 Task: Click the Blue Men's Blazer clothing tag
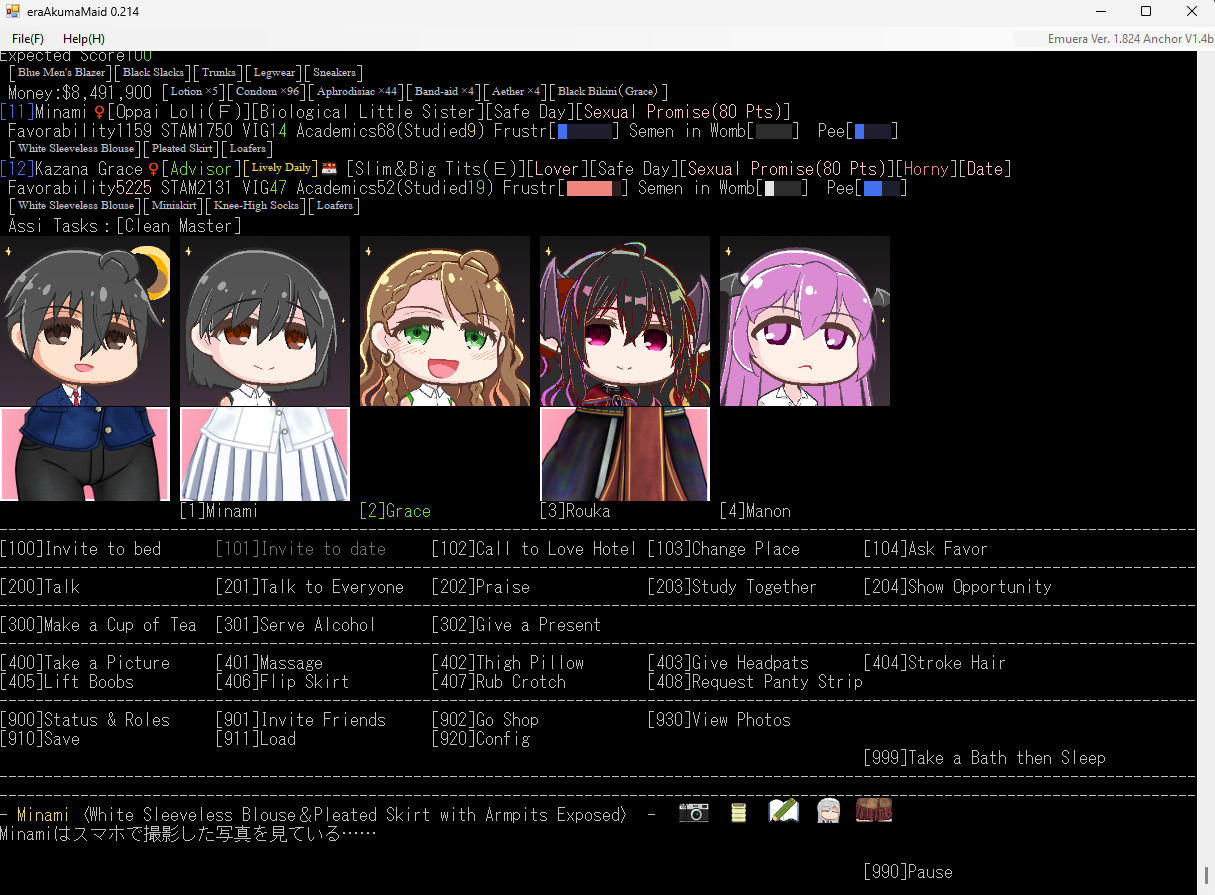point(59,73)
